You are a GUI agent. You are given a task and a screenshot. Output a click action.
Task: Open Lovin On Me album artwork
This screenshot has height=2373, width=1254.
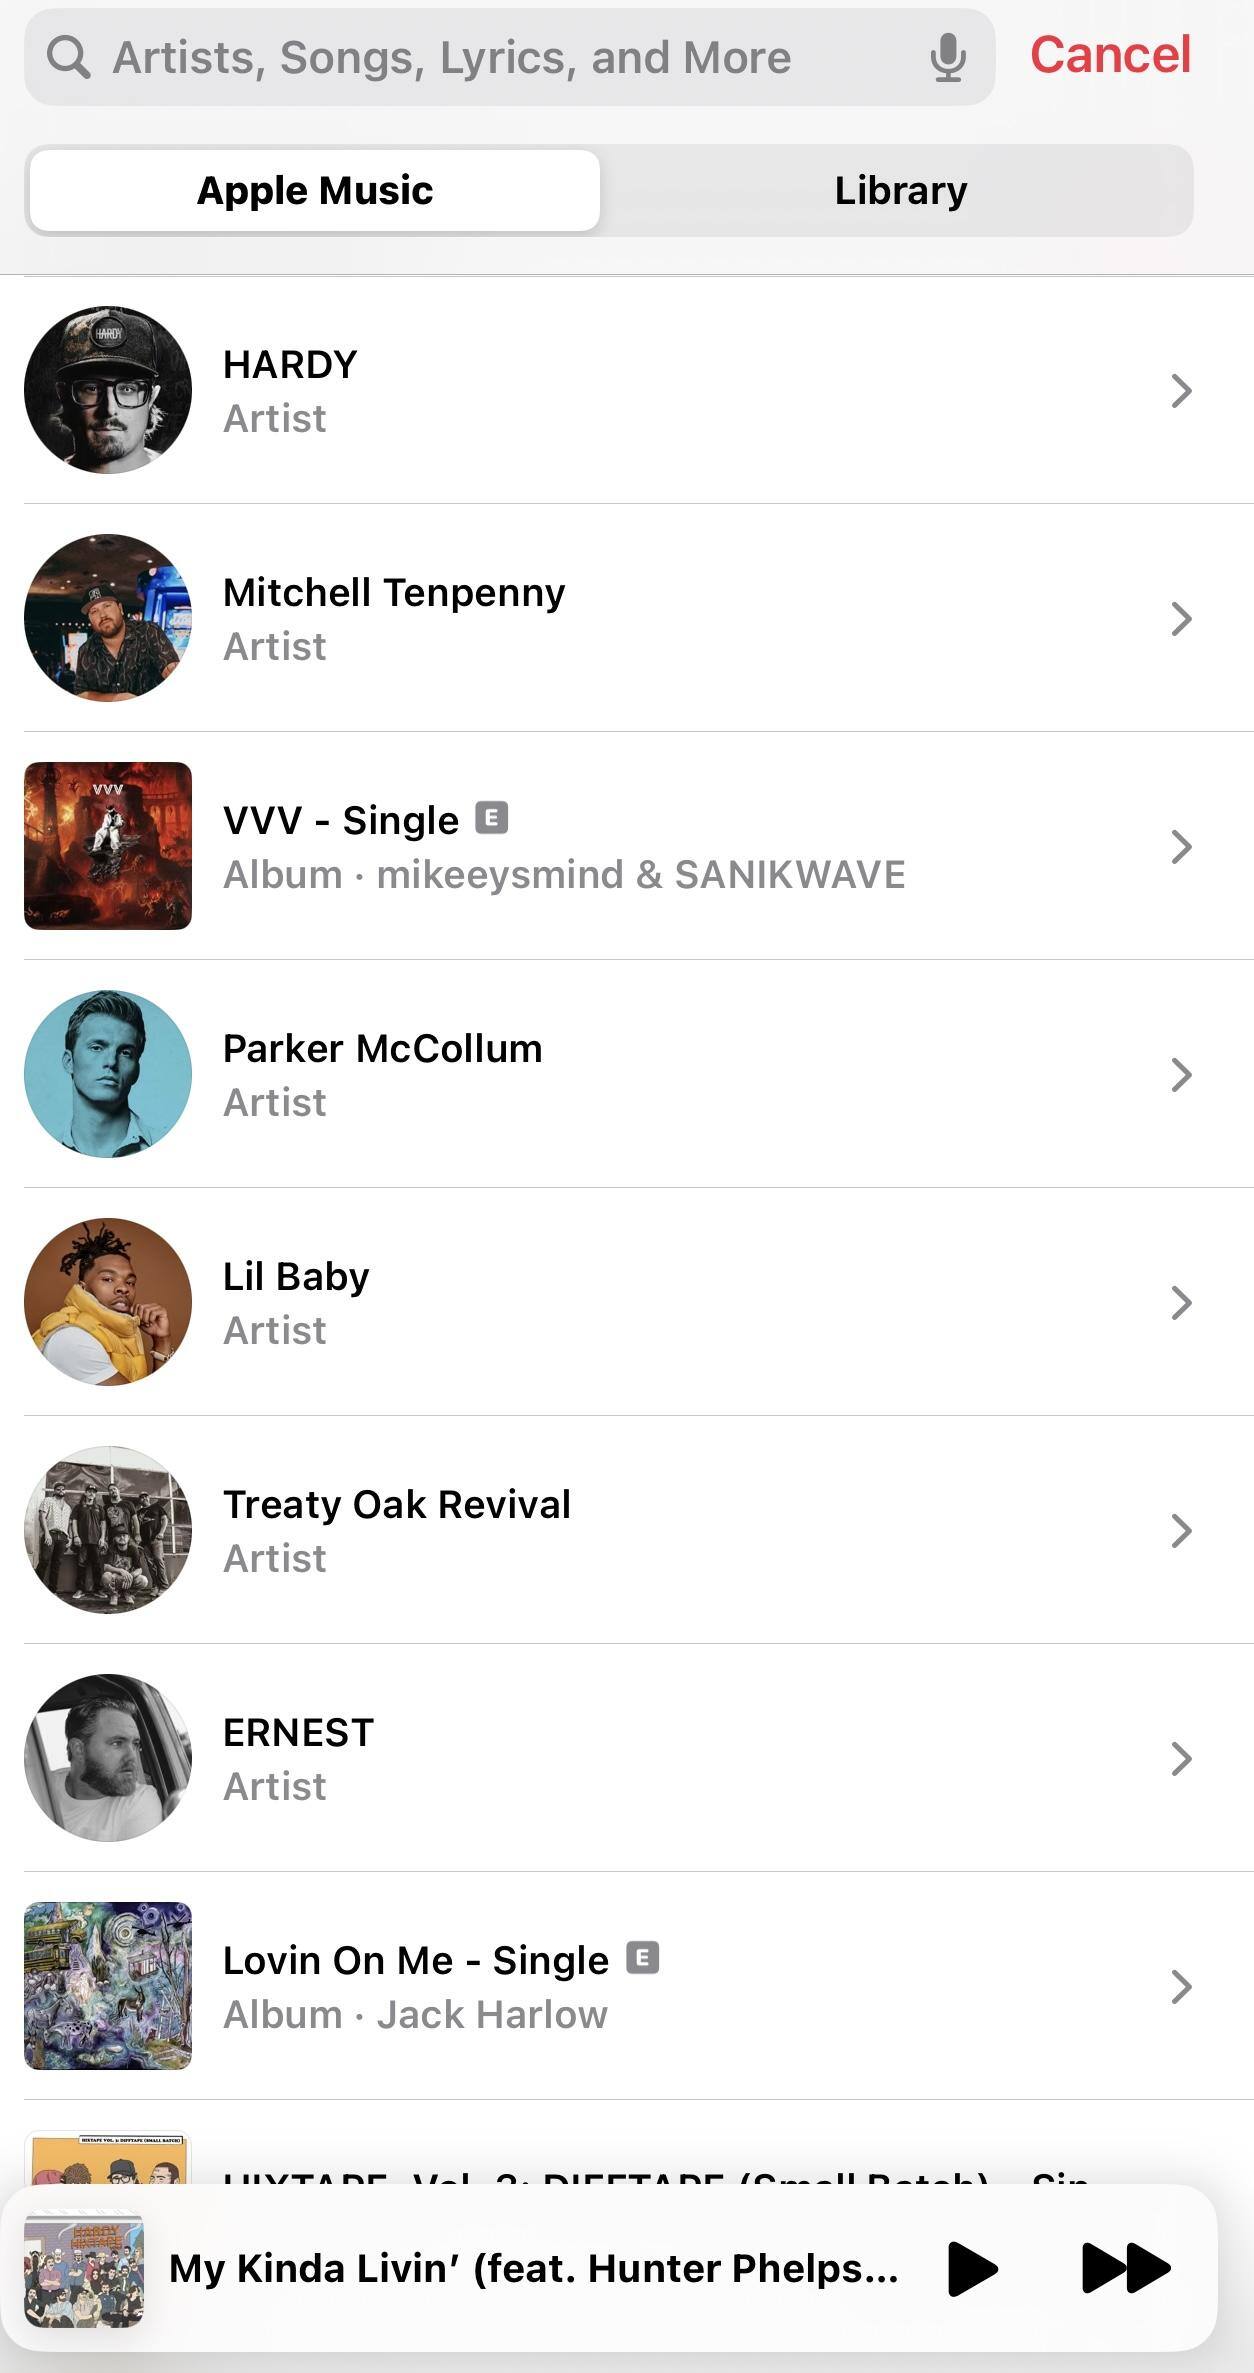(108, 1986)
